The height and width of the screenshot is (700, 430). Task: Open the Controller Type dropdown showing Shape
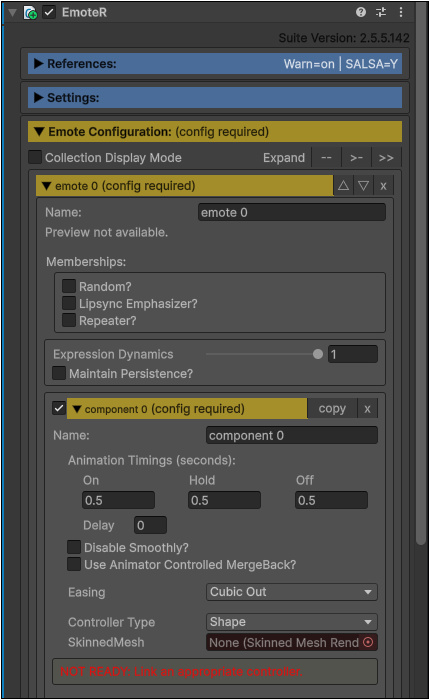pyautogui.click(x=292, y=622)
